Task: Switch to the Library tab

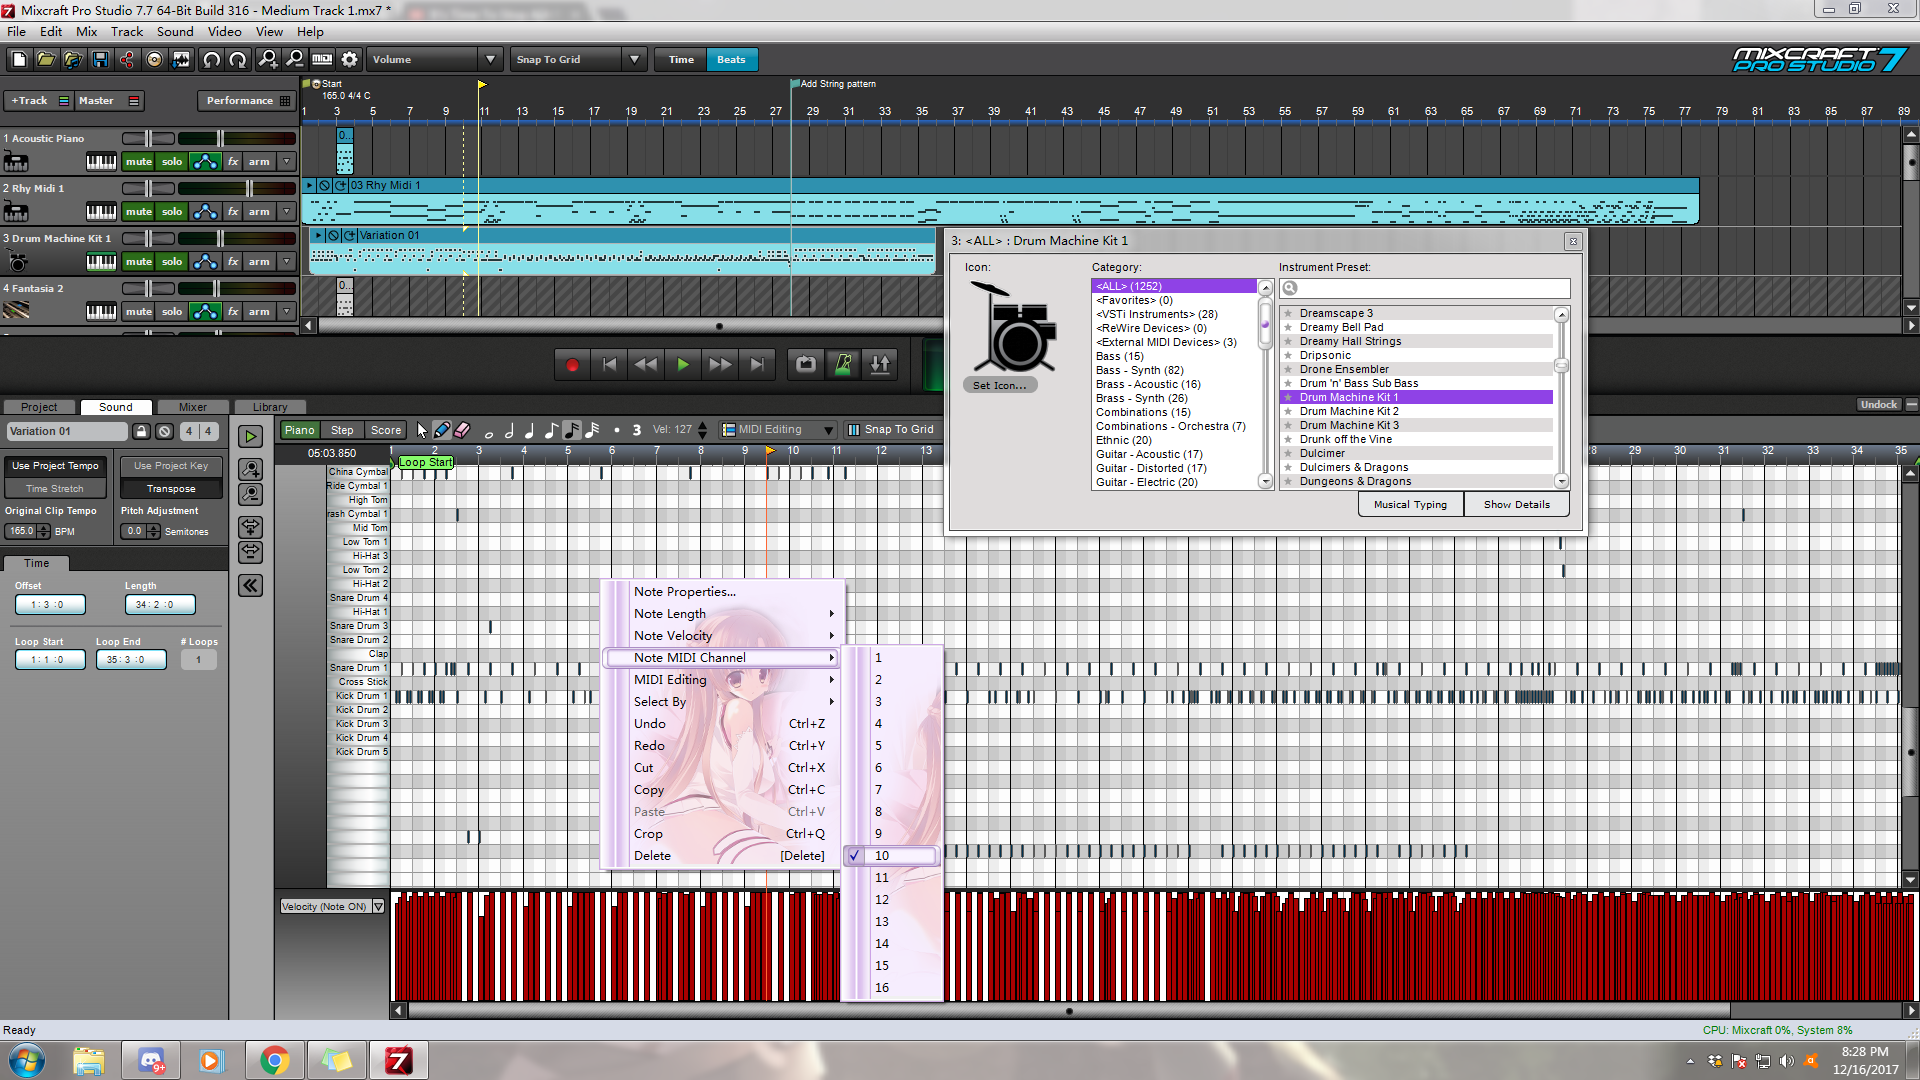Action: (x=270, y=406)
